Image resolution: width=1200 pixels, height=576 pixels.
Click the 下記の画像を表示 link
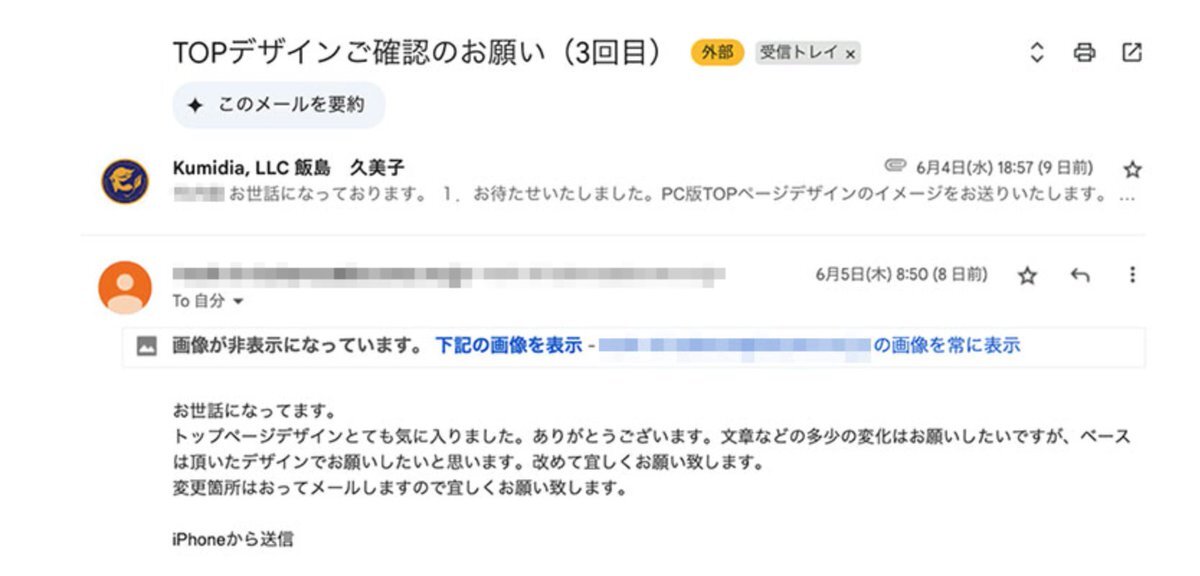[508, 346]
